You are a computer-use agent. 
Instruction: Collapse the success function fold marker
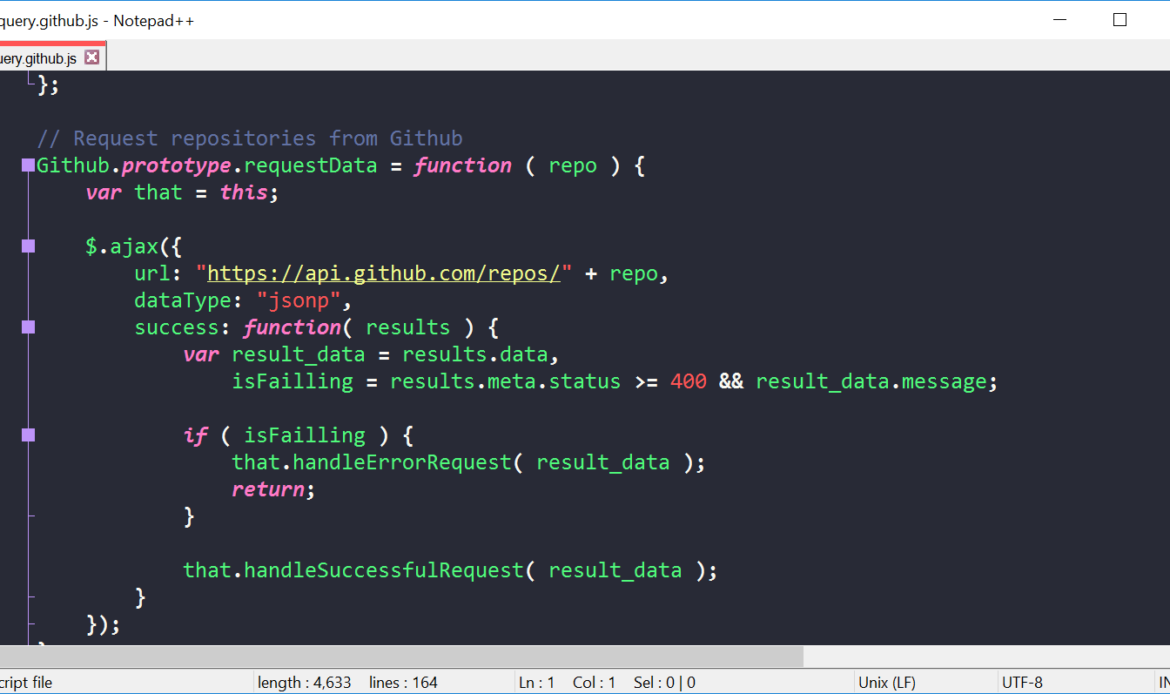(28, 327)
